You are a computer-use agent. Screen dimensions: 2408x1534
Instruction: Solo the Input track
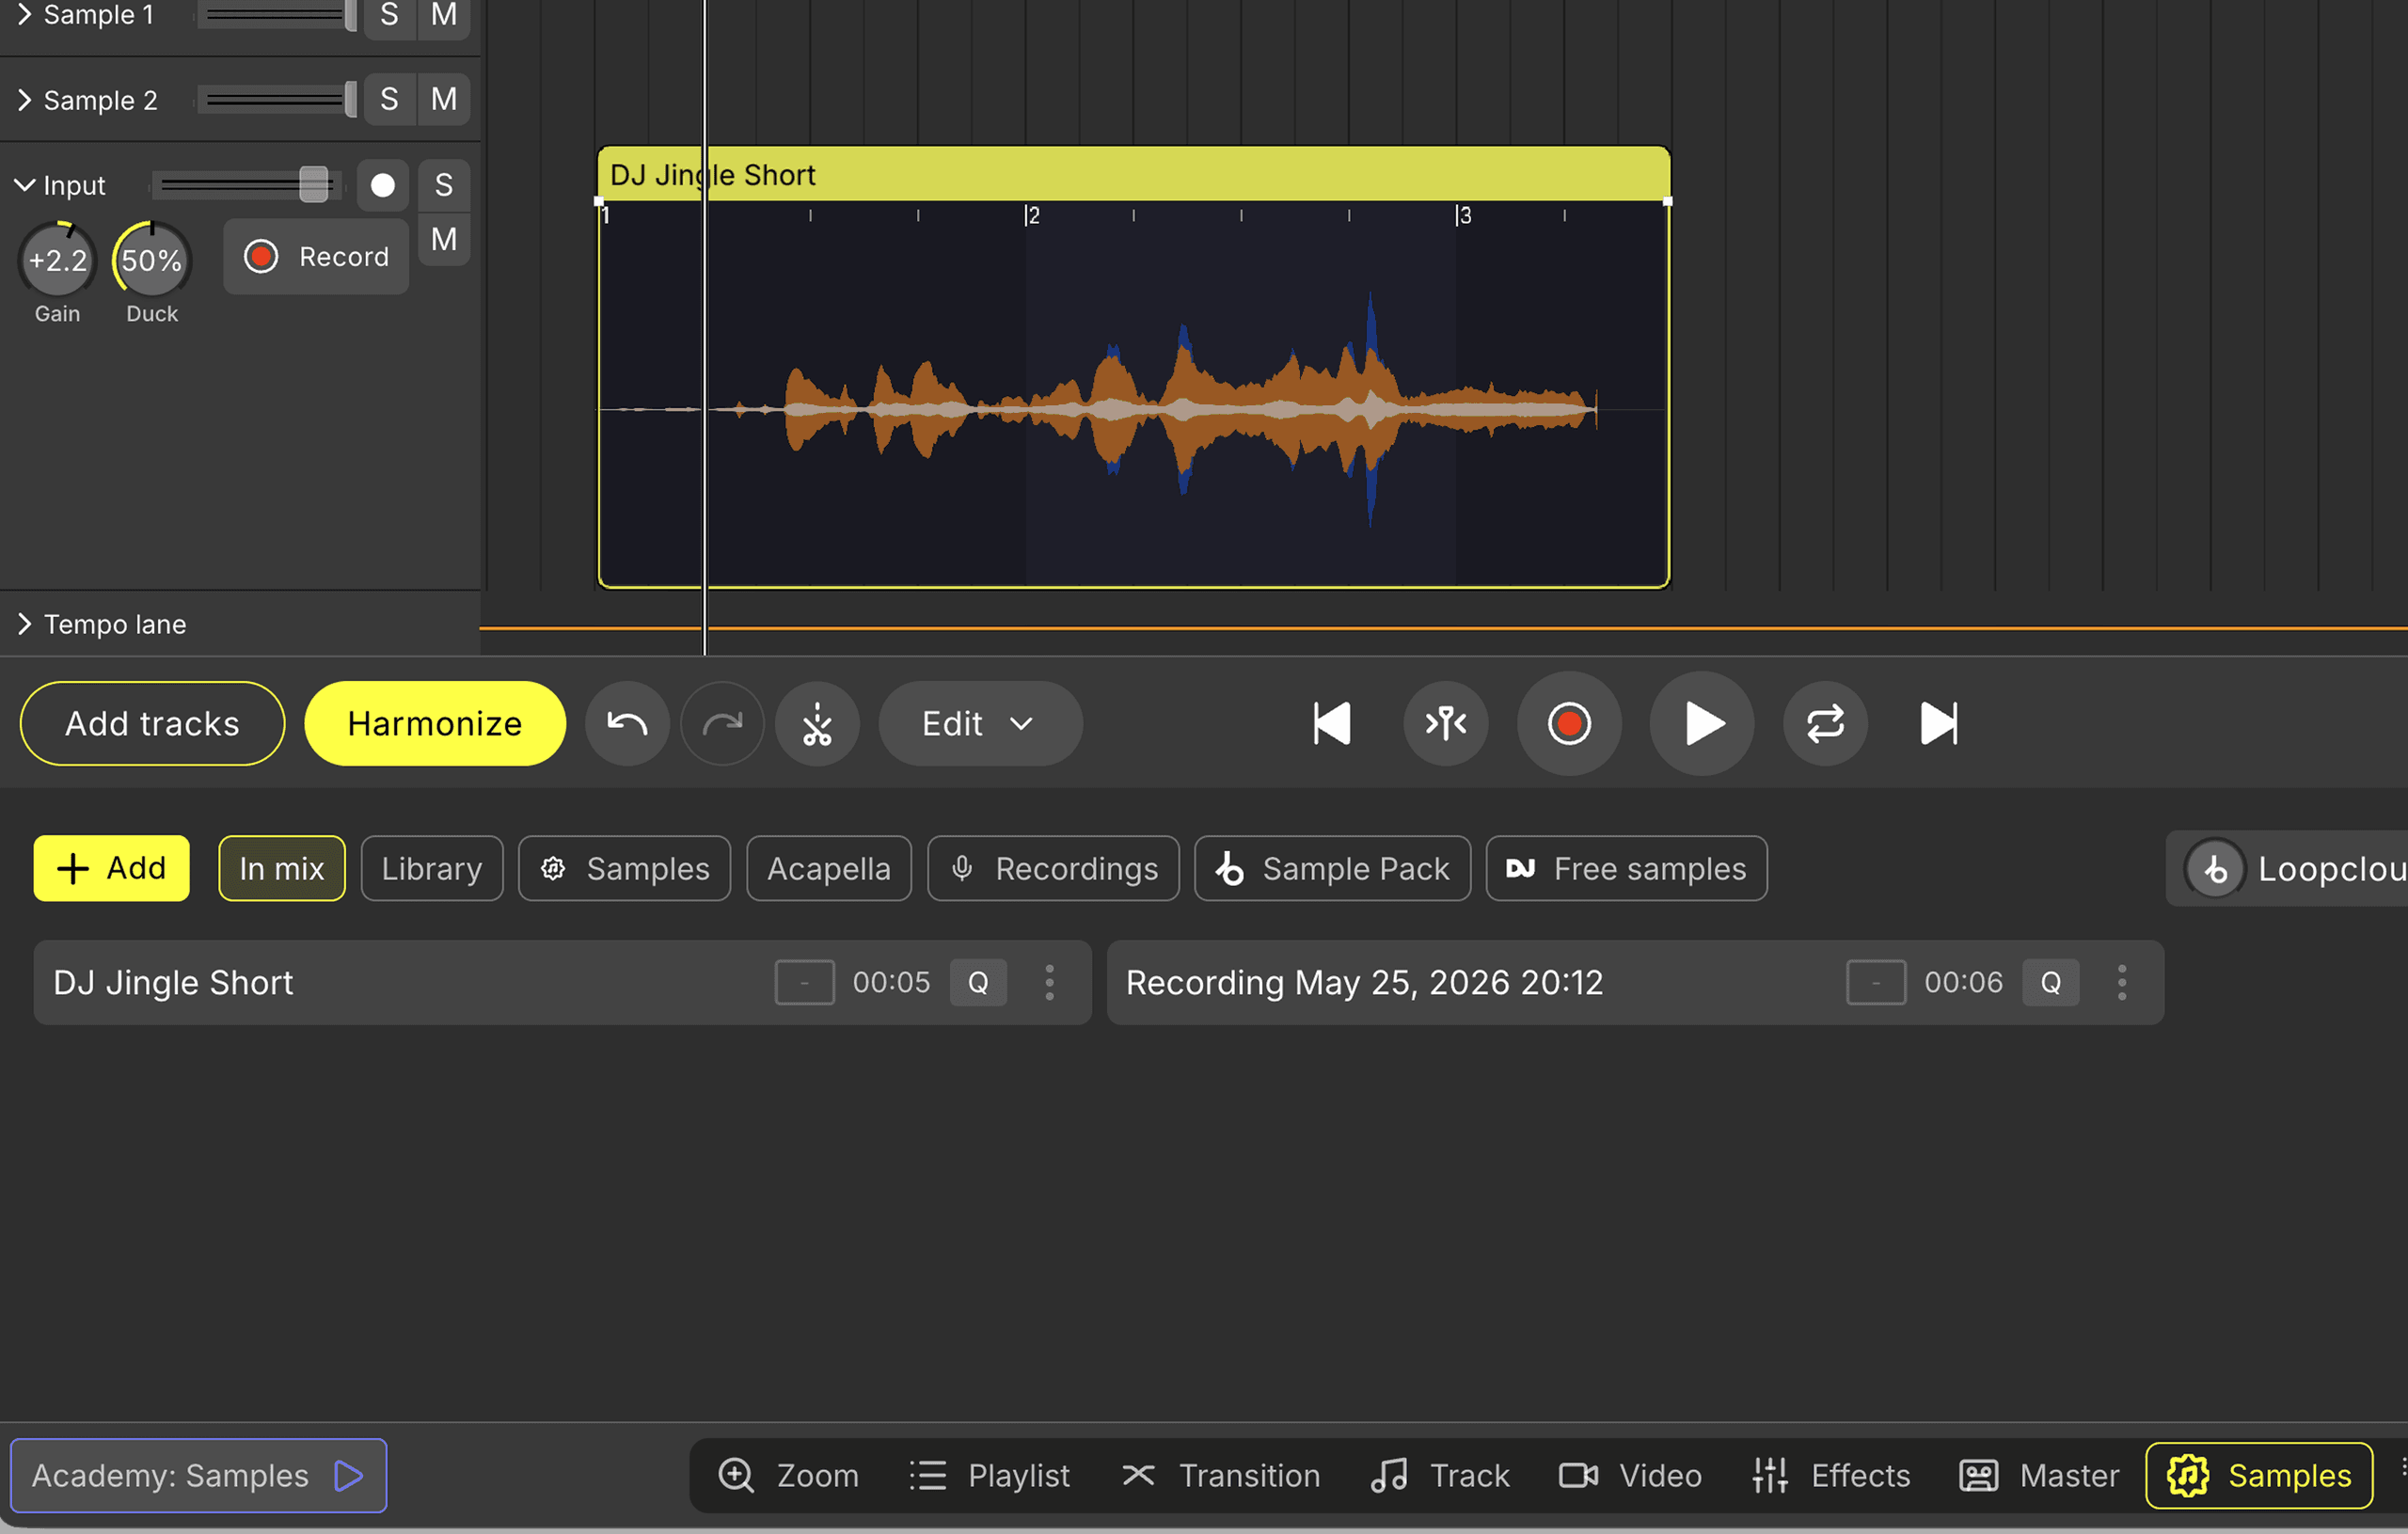click(444, 185)
